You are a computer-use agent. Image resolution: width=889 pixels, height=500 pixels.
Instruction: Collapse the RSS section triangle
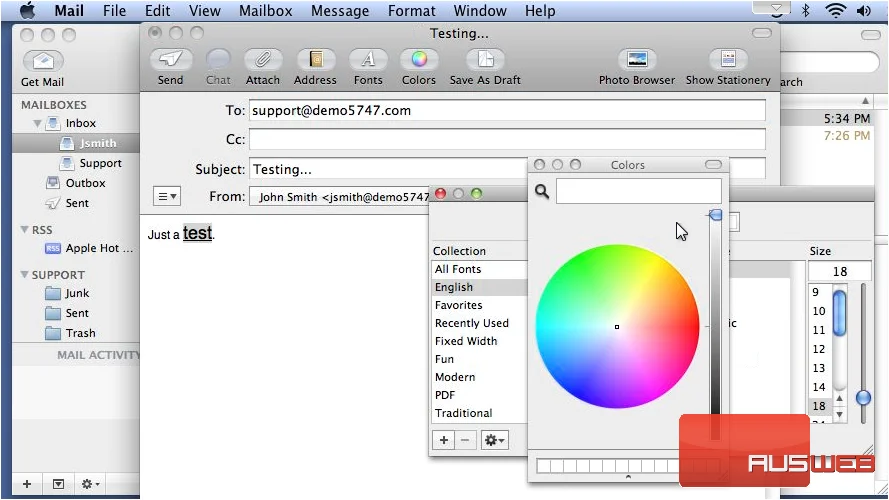tap(24, 230)
